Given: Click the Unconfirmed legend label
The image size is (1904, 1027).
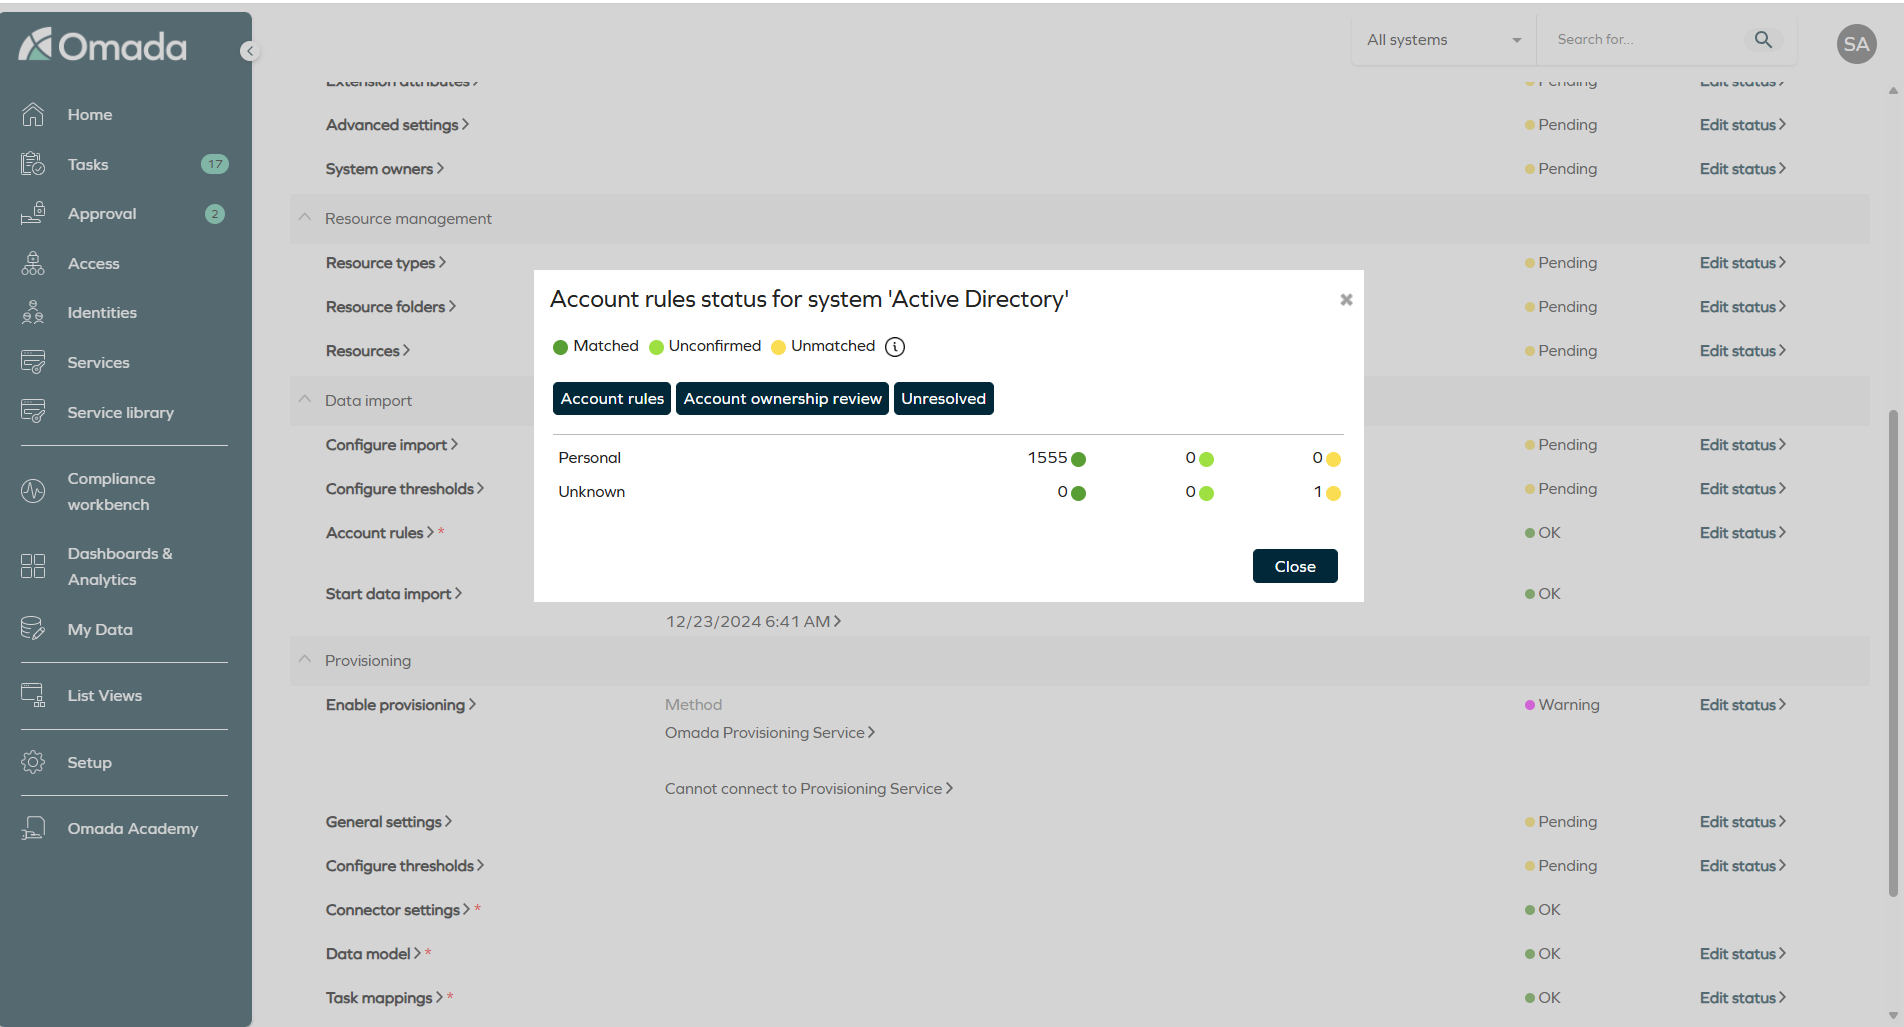Looking at the screenshot, I should click(x=715, y=346).
